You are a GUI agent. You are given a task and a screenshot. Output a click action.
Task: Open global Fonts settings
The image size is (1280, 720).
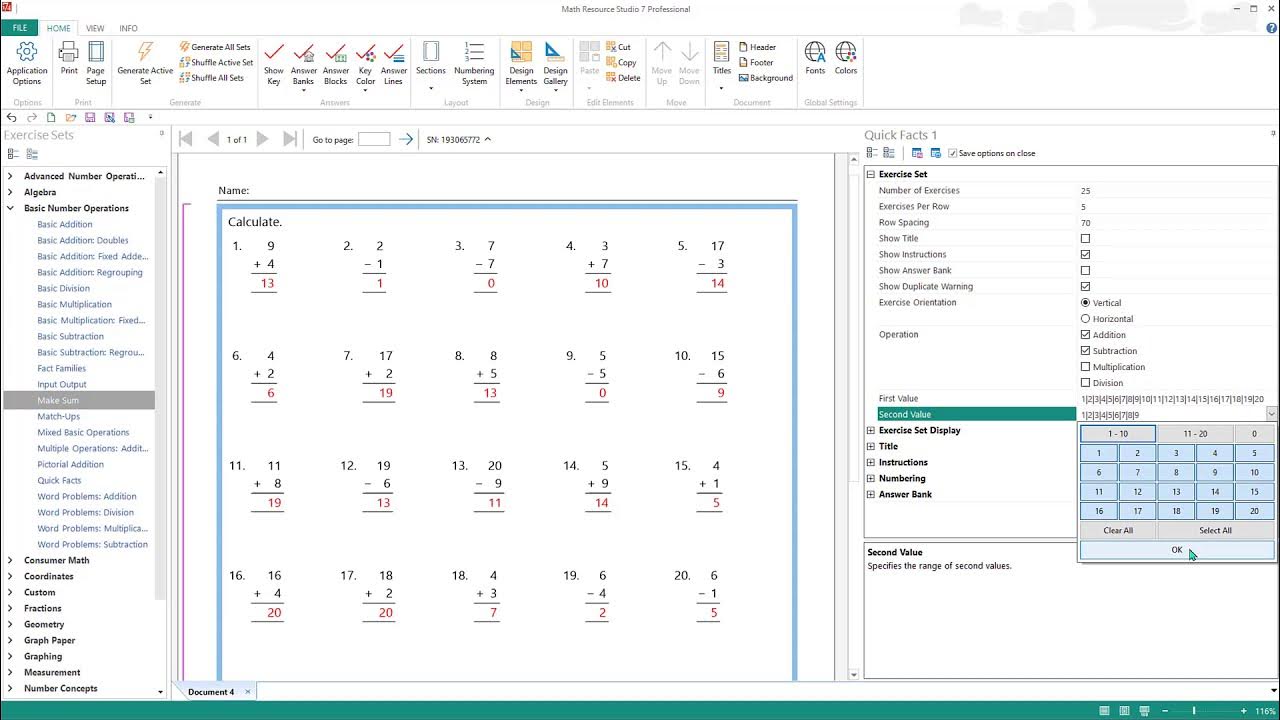(815, 58)
